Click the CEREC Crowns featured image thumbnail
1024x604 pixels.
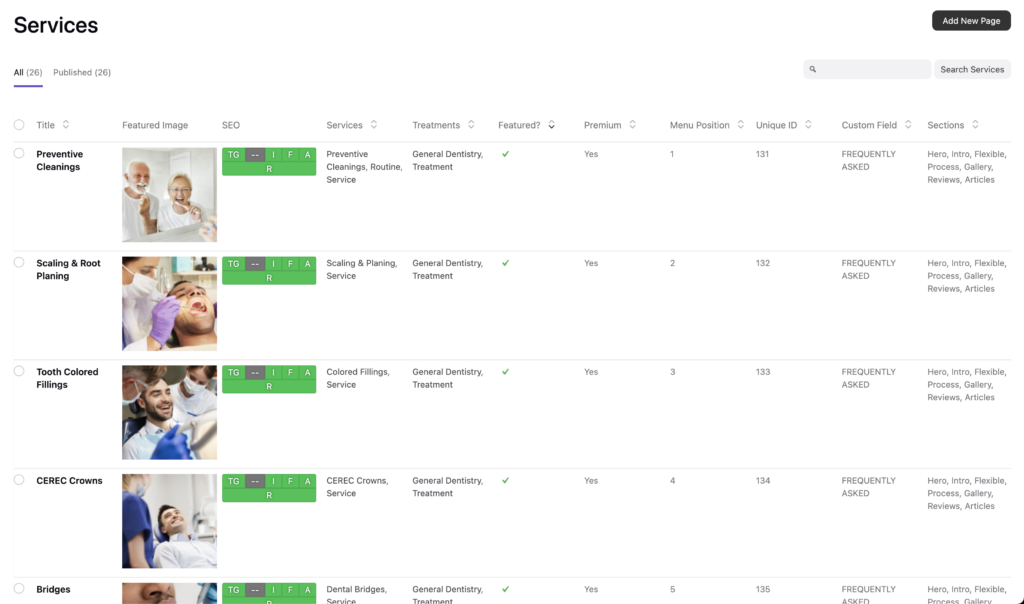coord(169,521)
